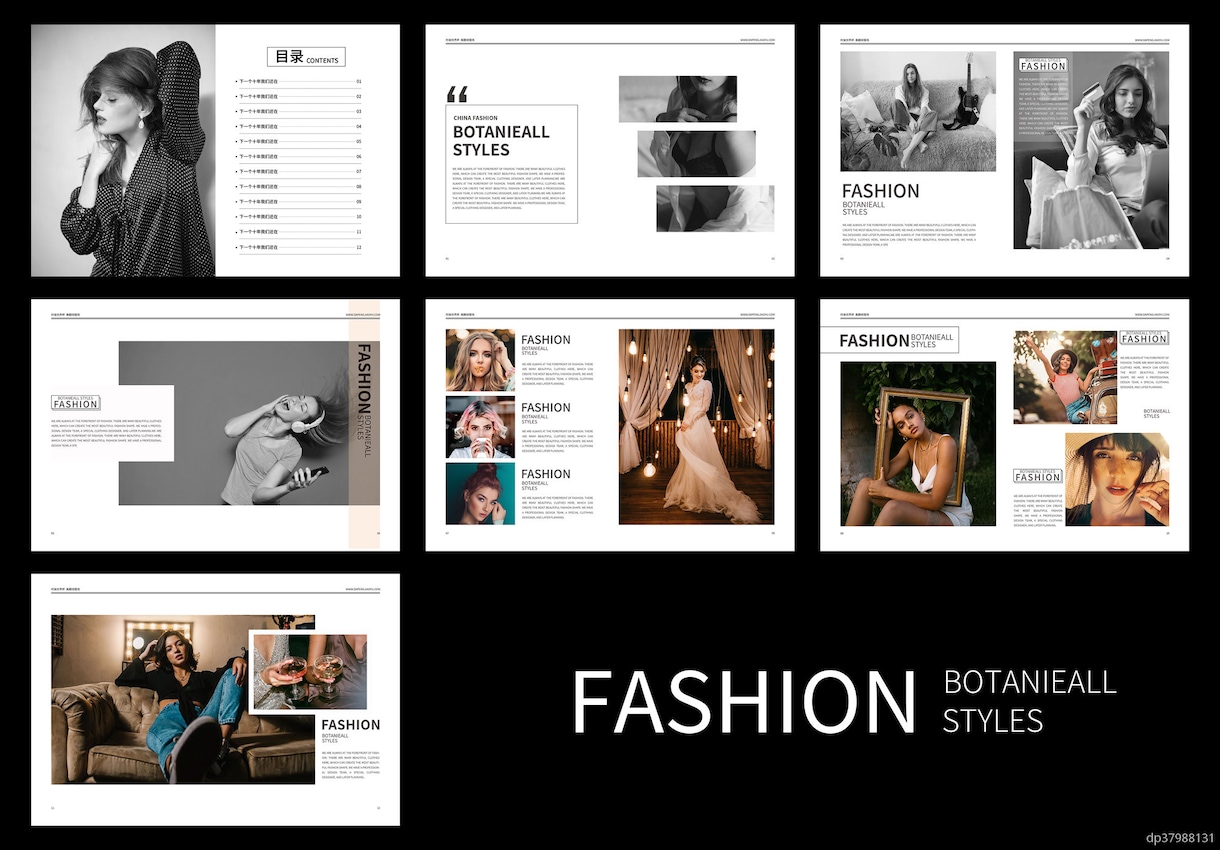Click contents entry numbered 04
The width and height of the screenshot is (1220, 850).
(x=299, y=127)
